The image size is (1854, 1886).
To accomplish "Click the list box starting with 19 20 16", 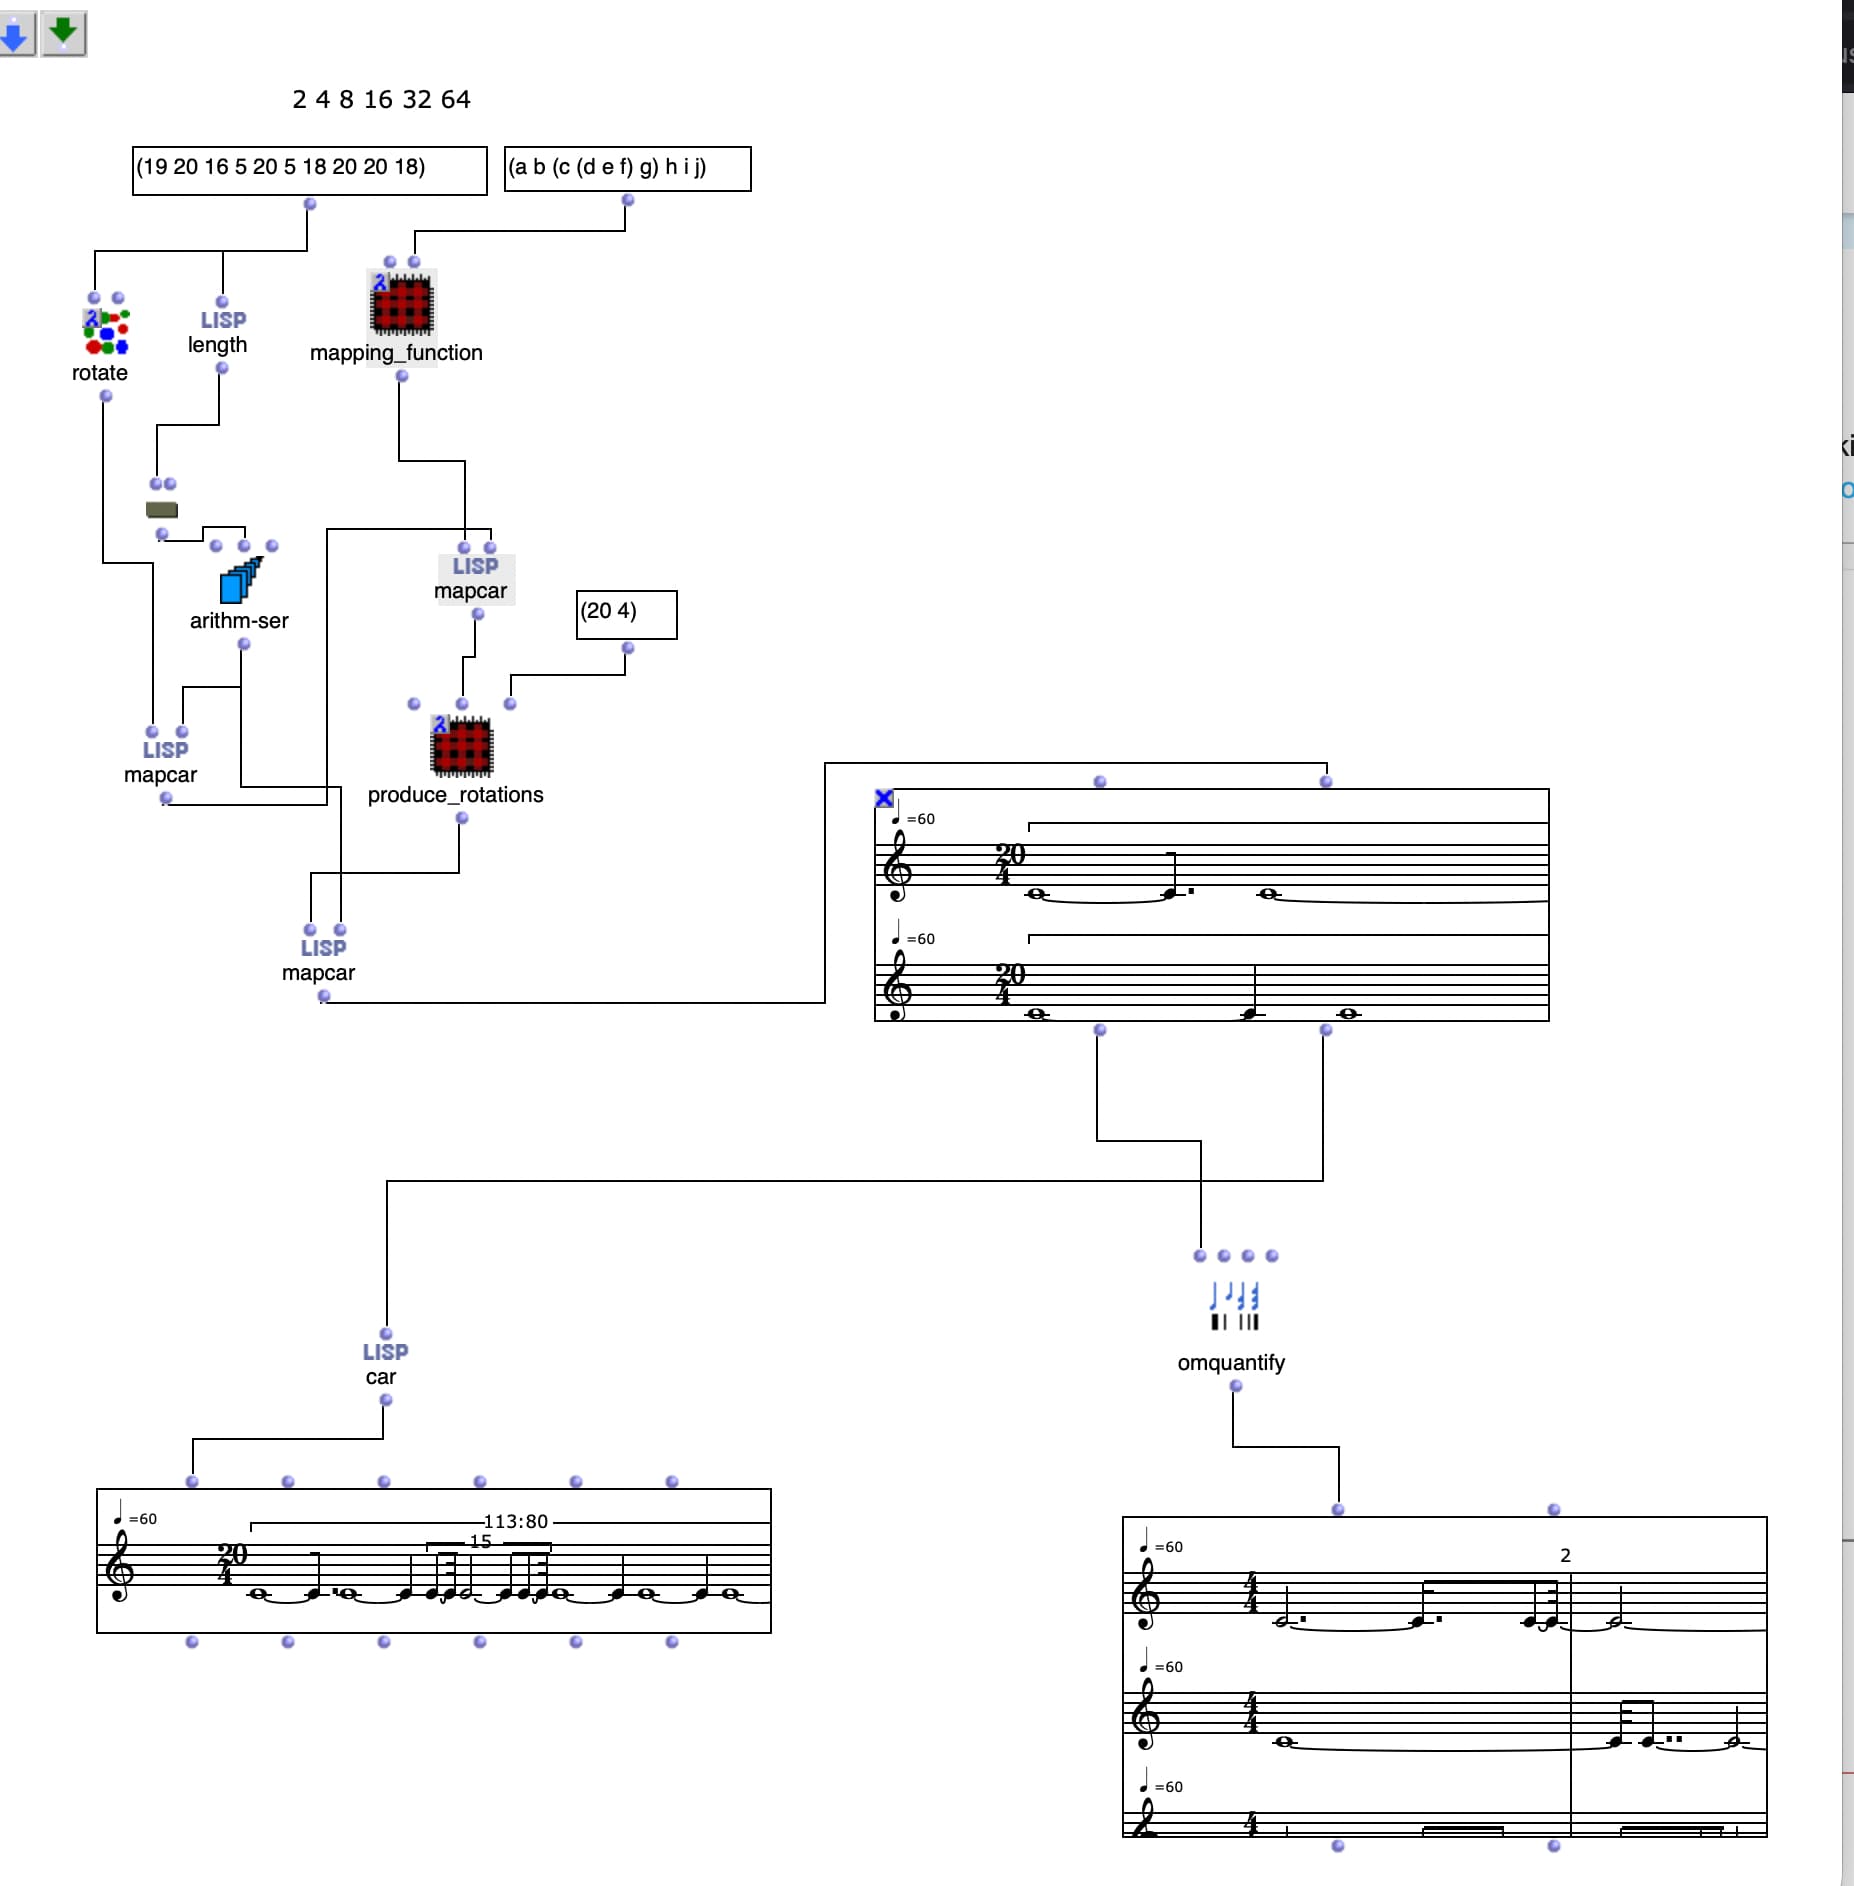I will pos(309,170).
